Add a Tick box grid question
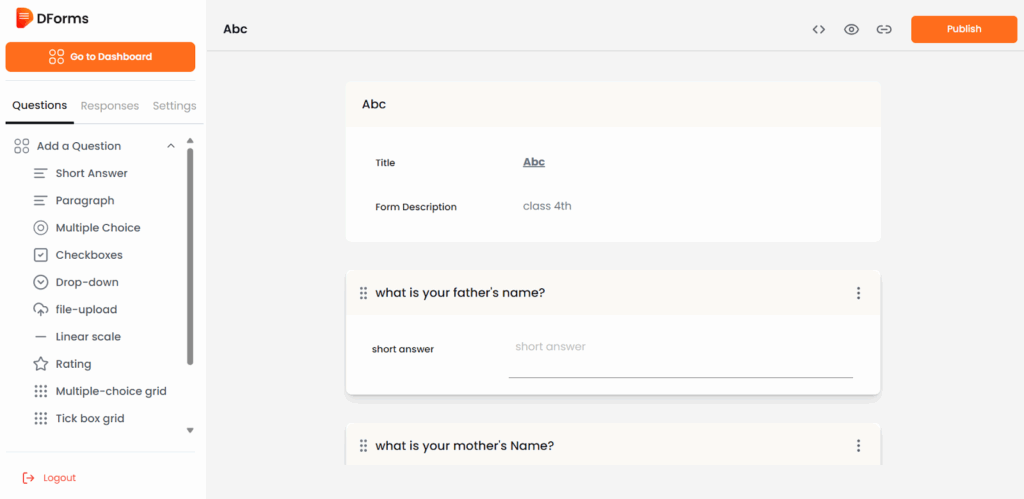 tap(89, 418)
